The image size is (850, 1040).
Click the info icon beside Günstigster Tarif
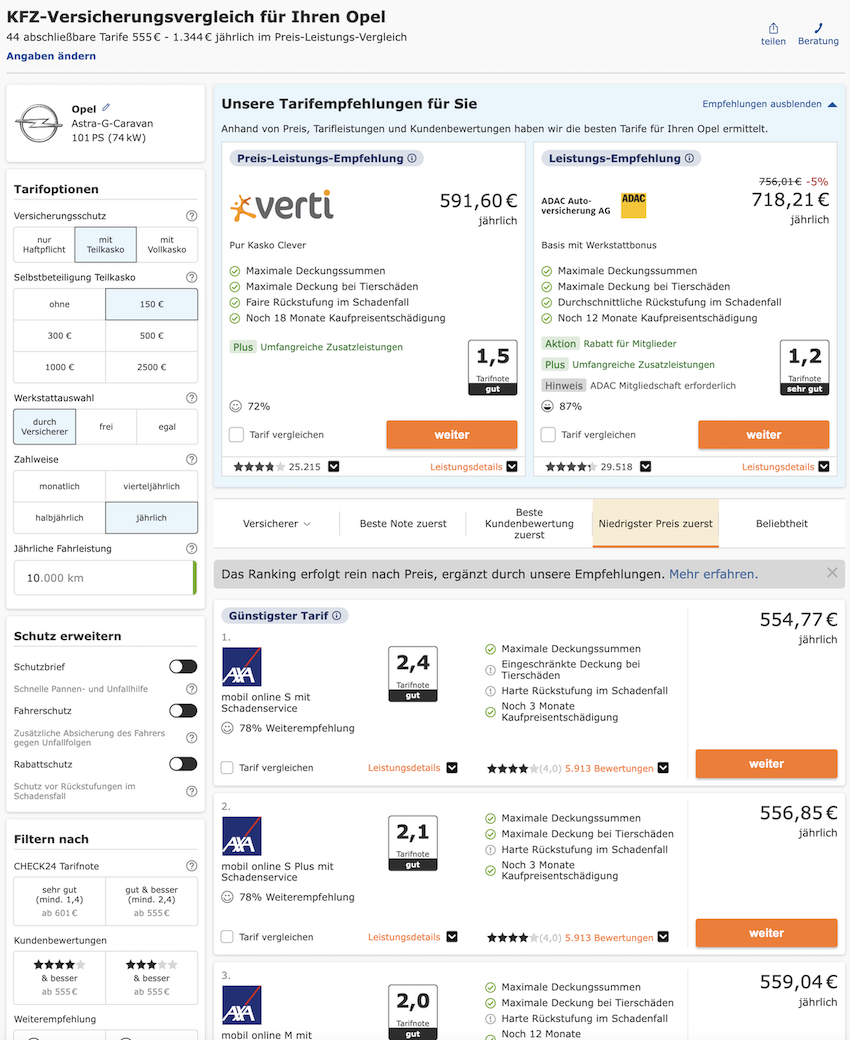pyautogui.click(x=337, y=616)
